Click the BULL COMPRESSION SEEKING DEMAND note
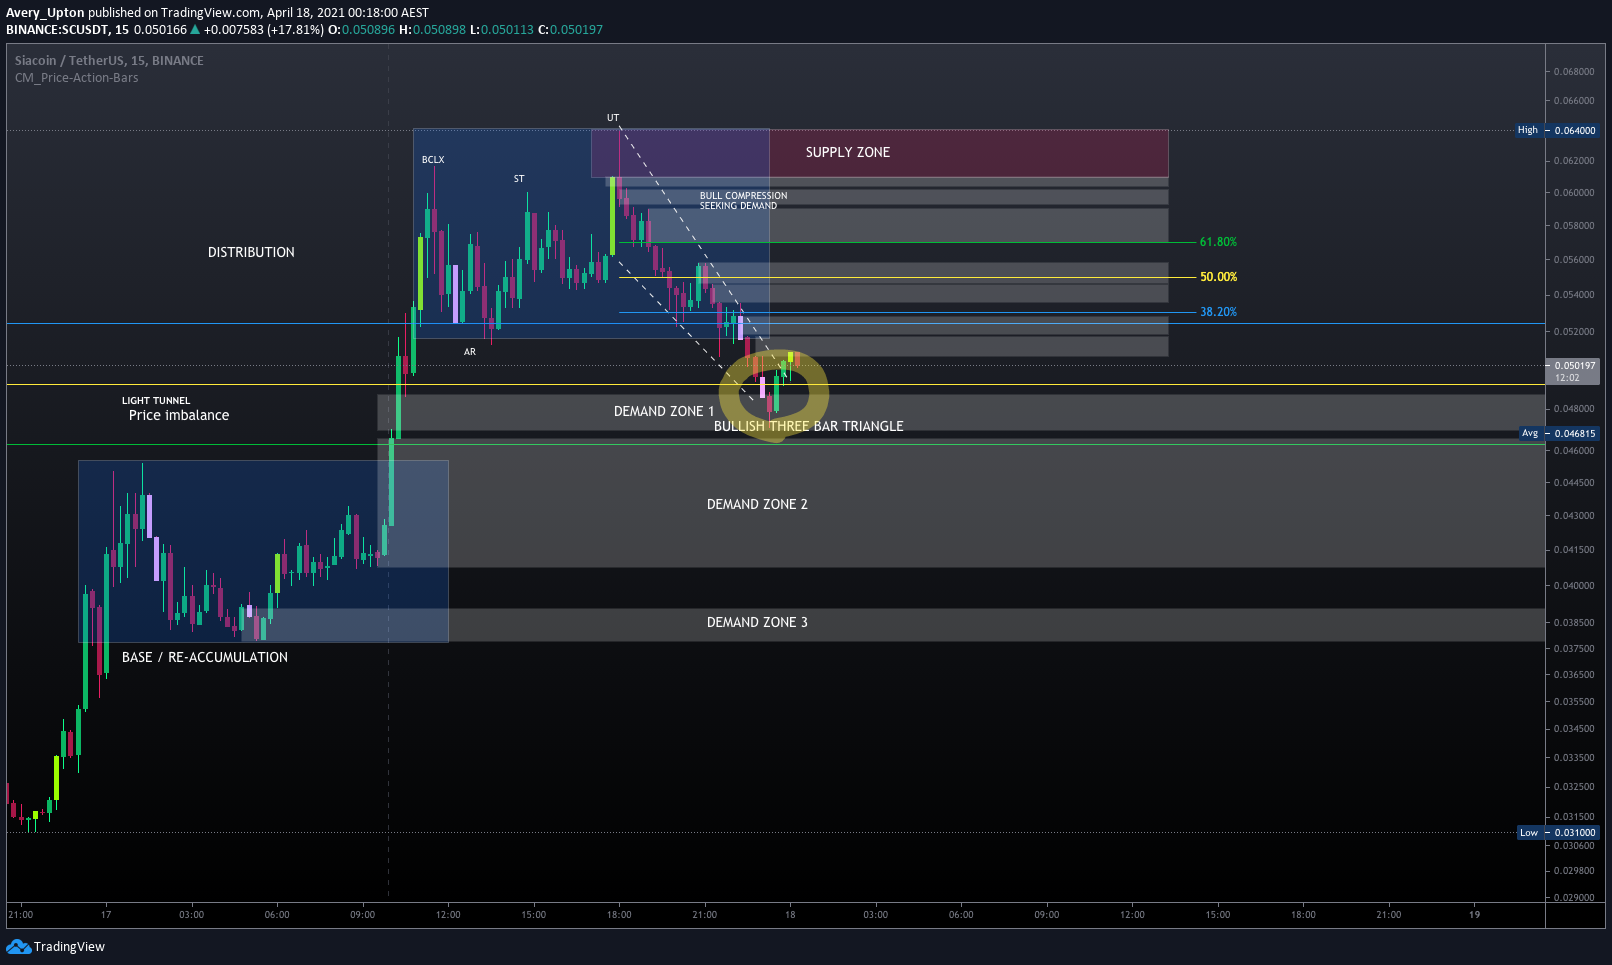 point(743,201)
